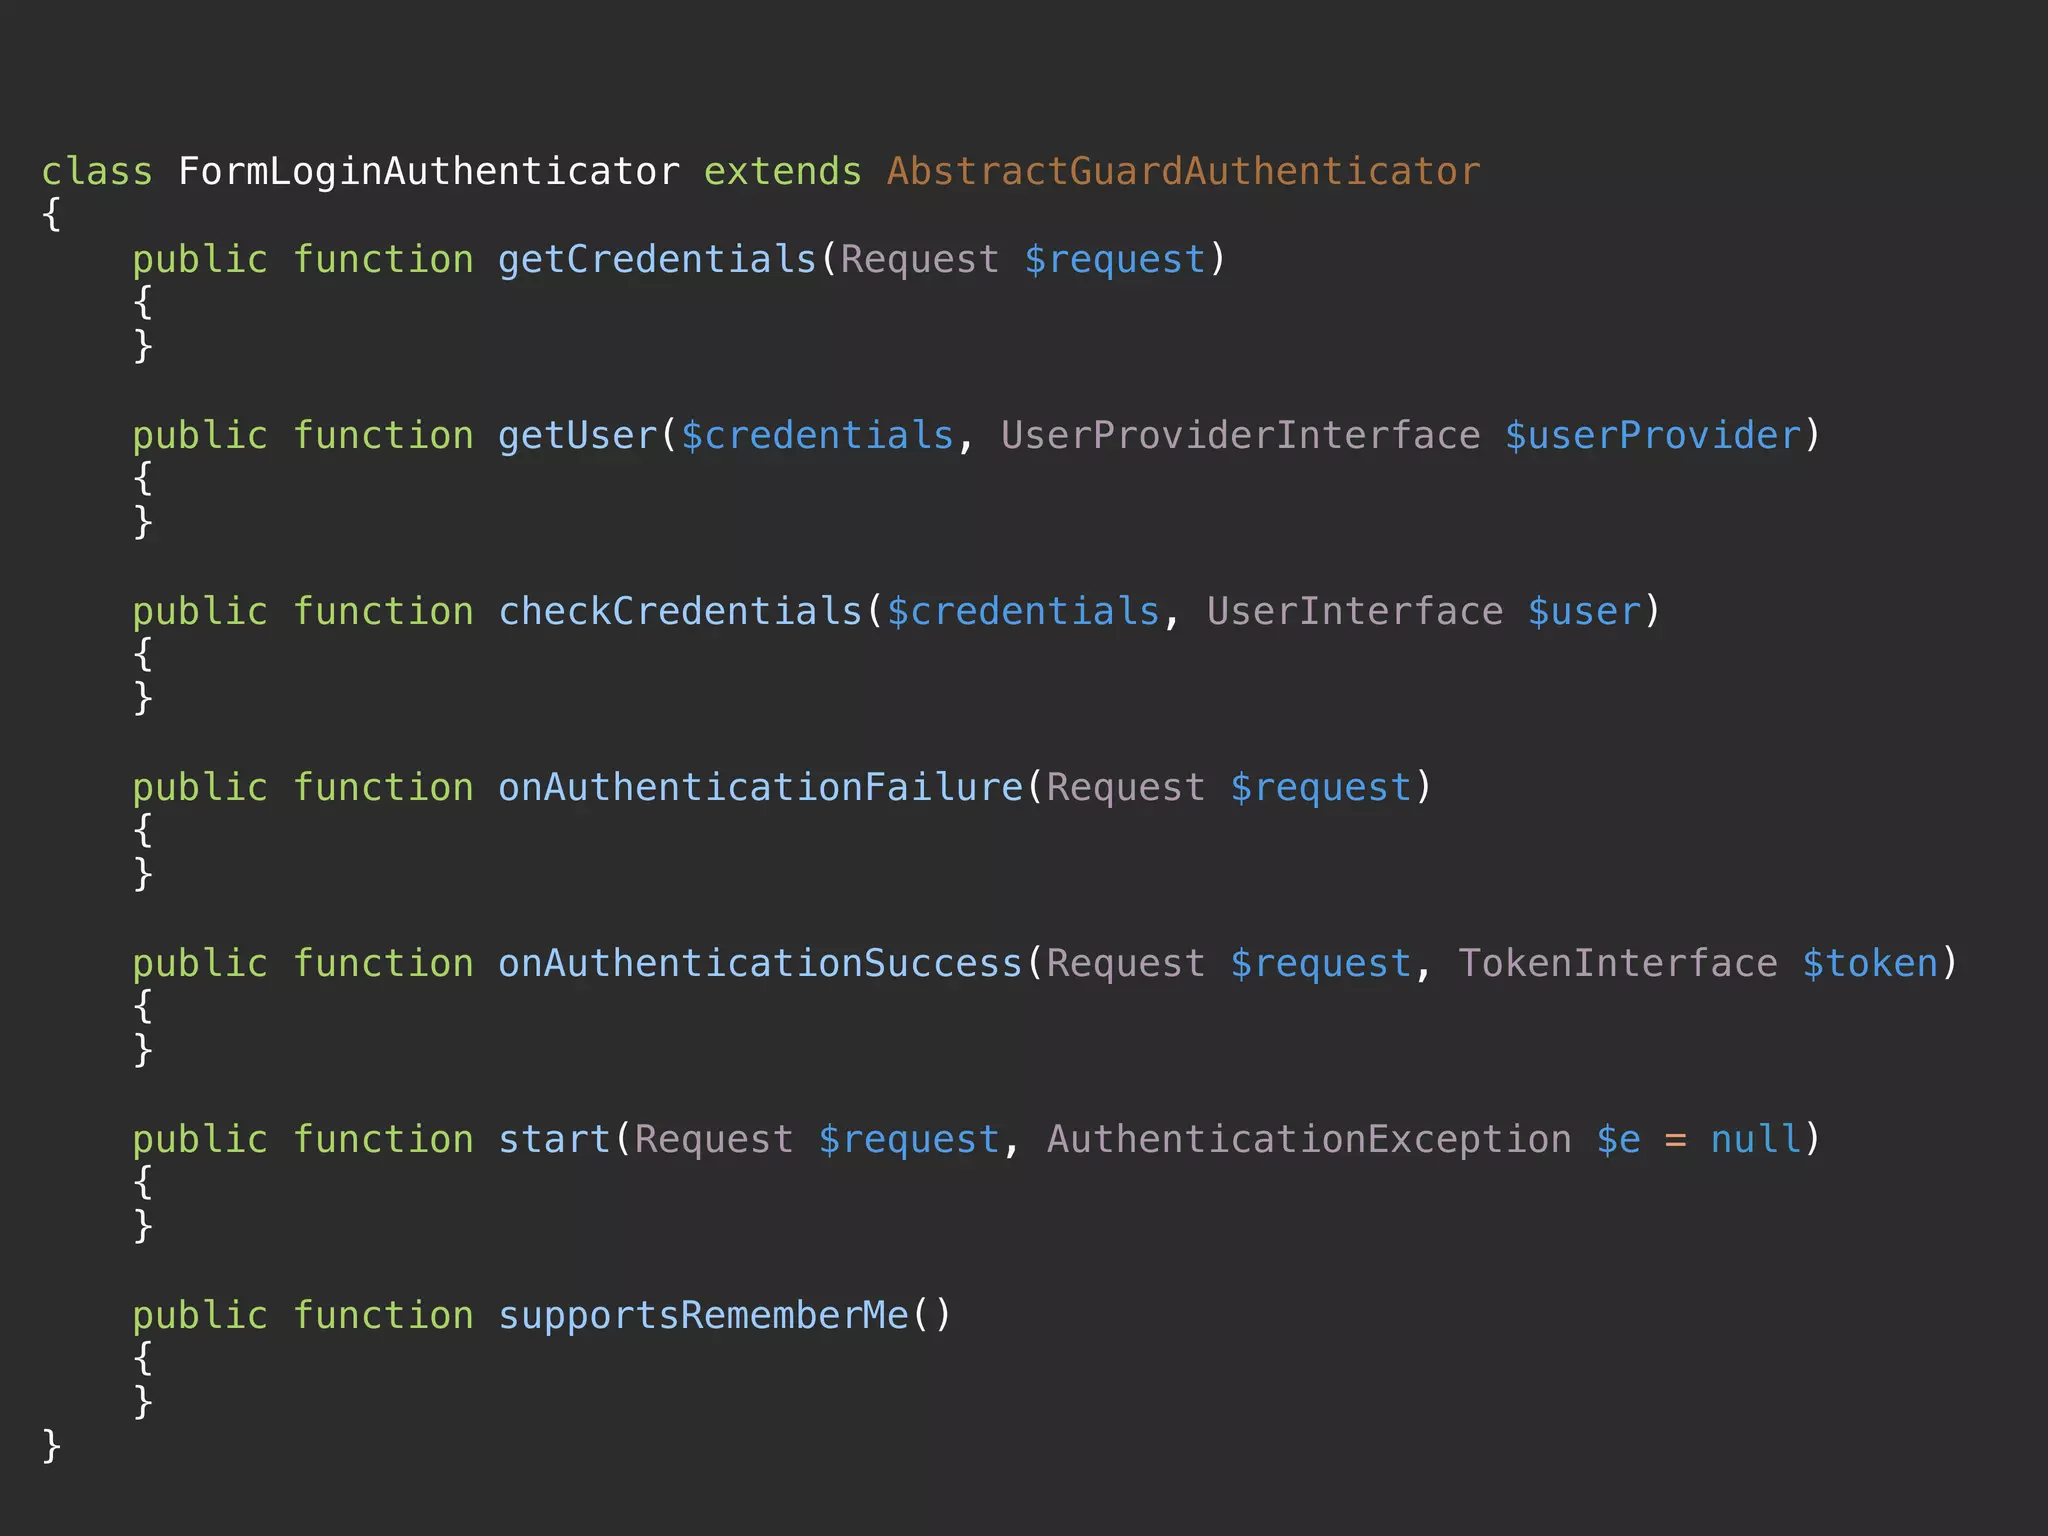Click 'function' before start
This screenshot has height=1536, width=2048.
pyautogui.click(x=383, y=1139)
